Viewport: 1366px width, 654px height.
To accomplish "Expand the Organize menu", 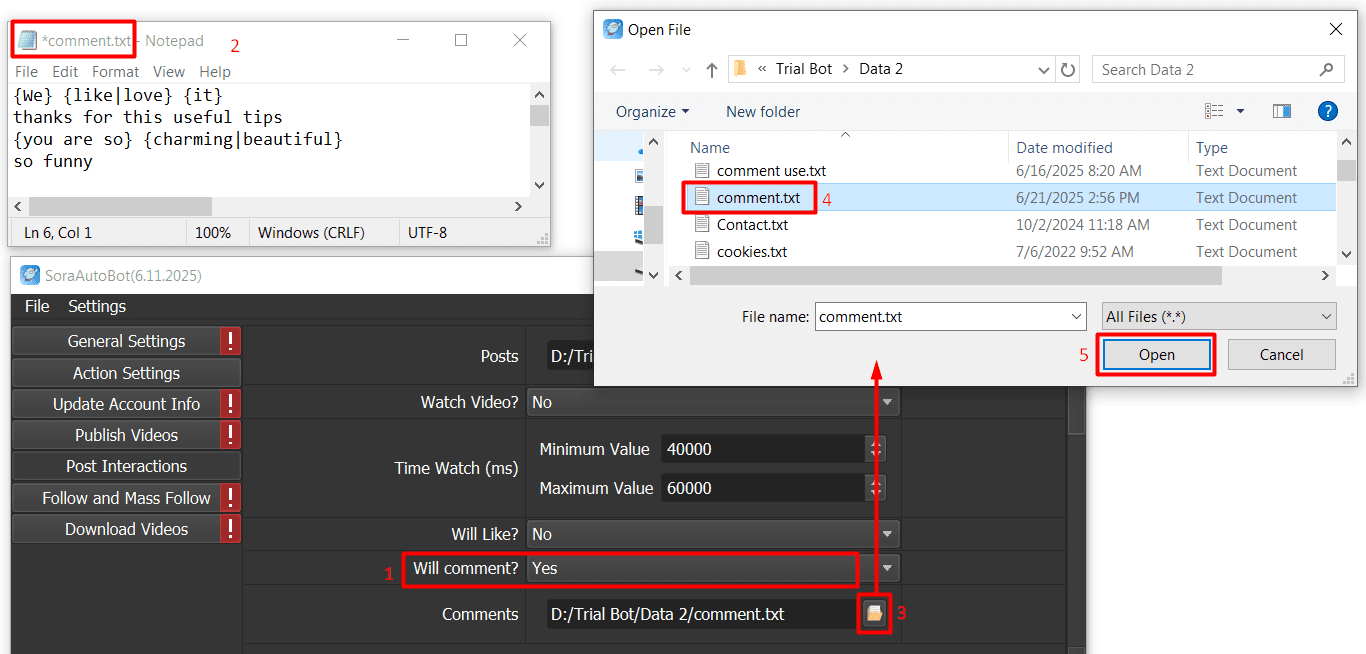I will 652,112.
